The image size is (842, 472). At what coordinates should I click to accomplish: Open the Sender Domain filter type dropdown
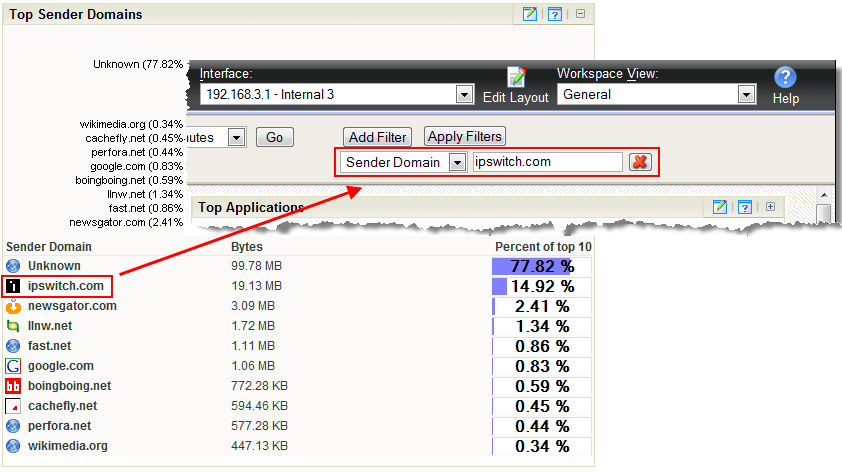(457, 162)
